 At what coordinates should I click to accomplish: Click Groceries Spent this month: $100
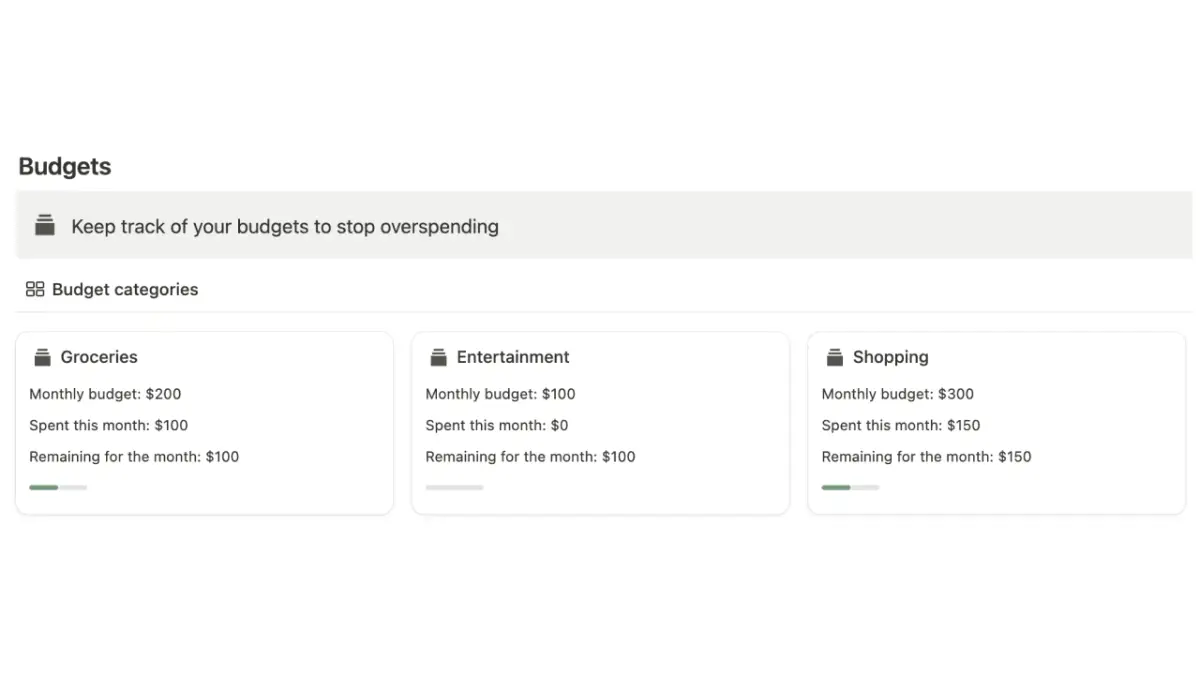pyautogui.click(x=108, y=425)
